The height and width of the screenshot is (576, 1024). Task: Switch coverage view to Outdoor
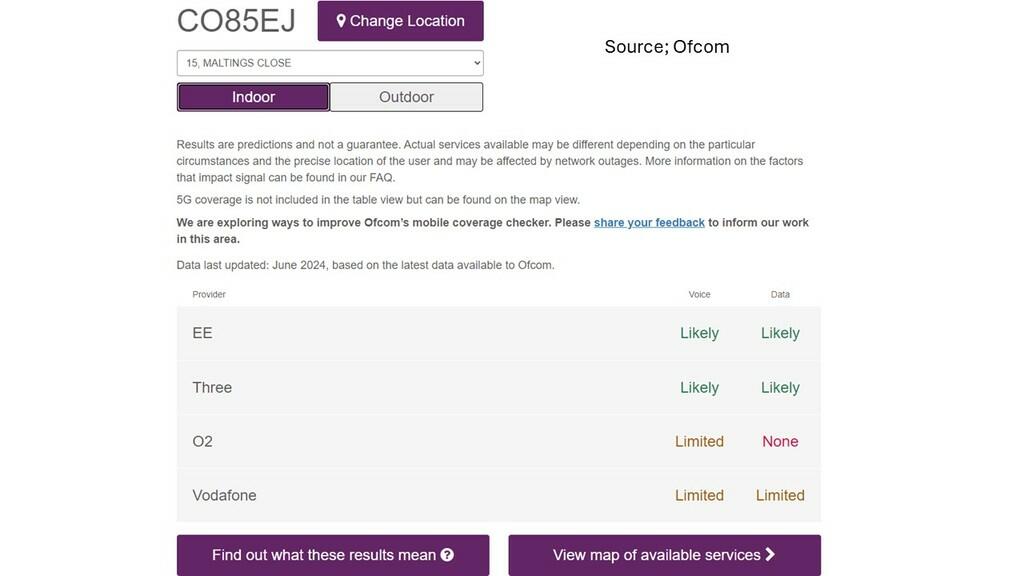[406, 97]
